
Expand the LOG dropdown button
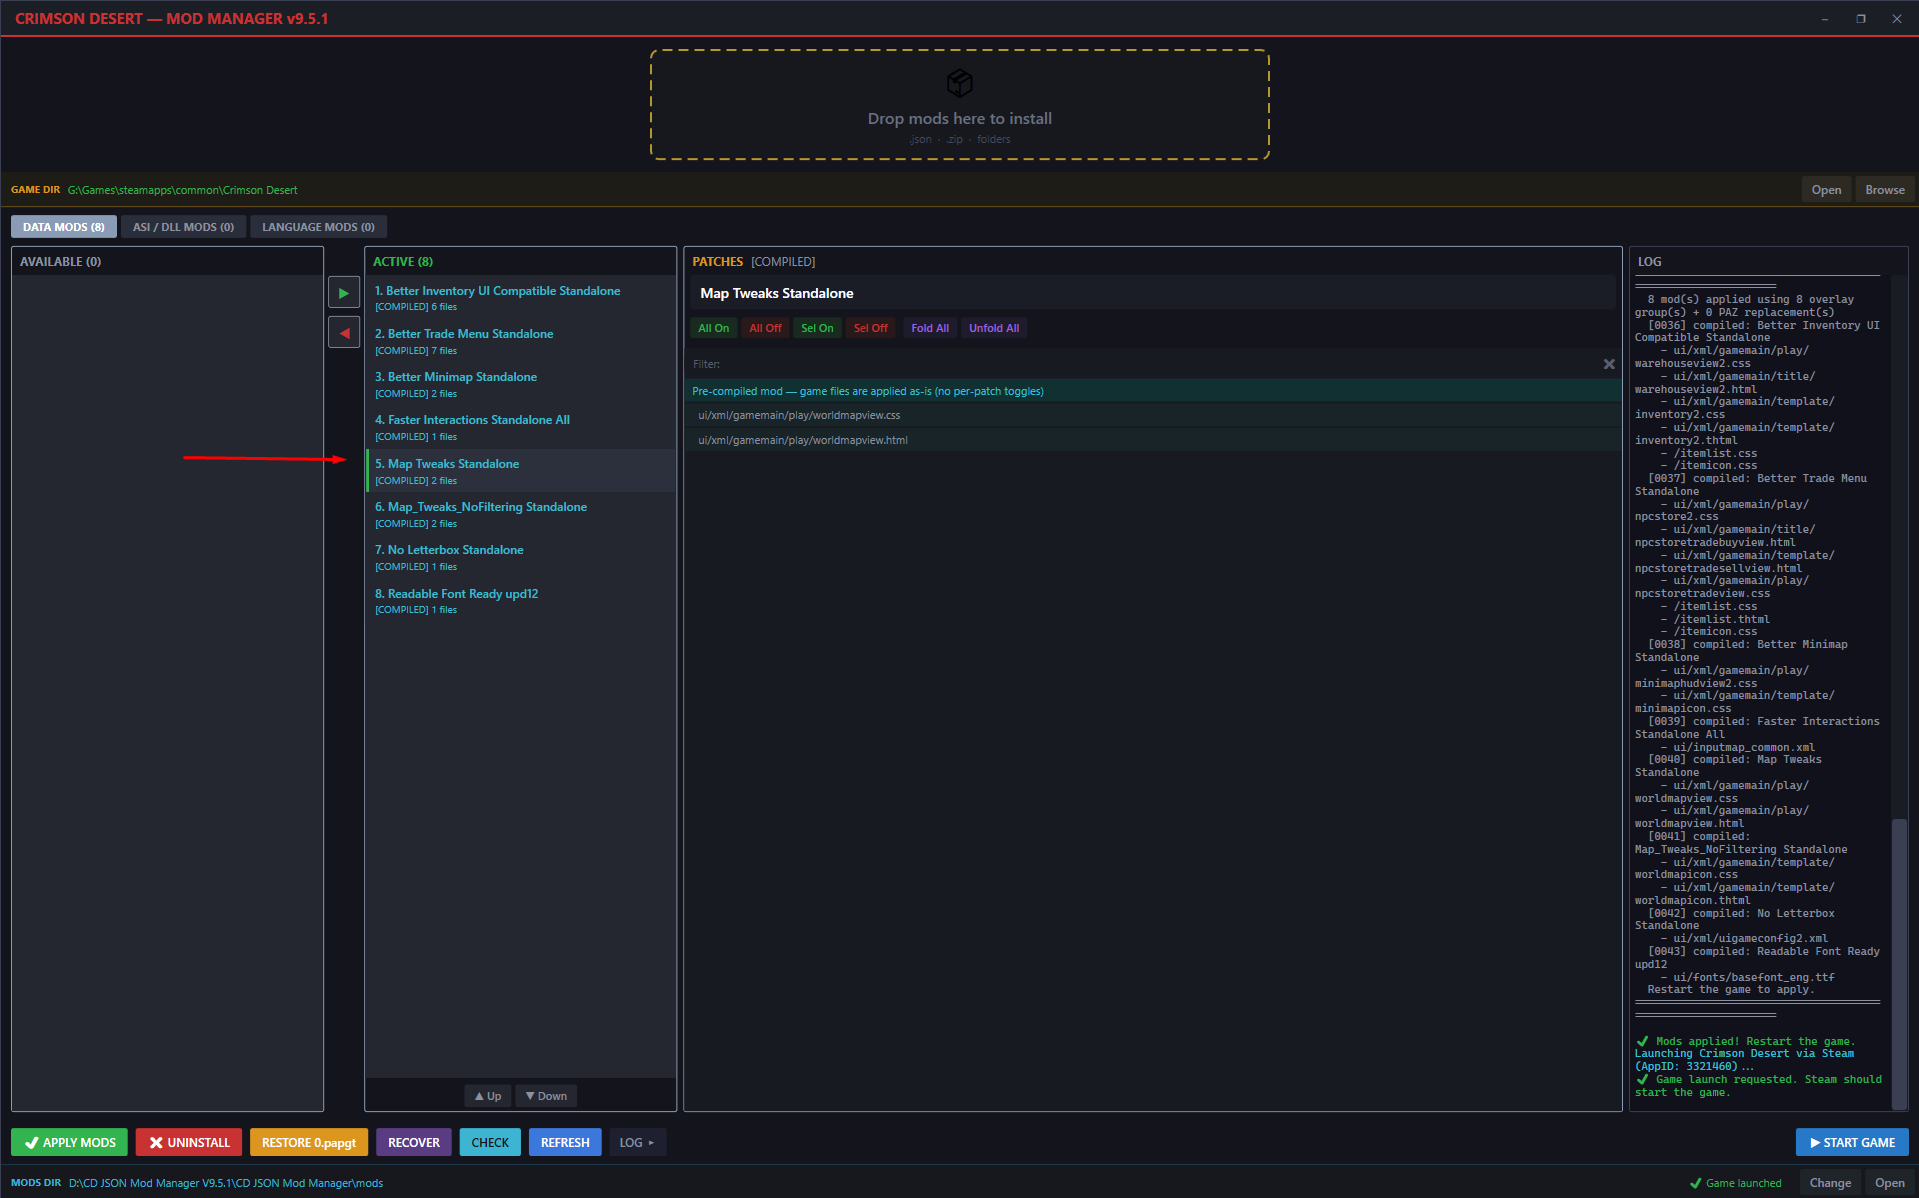[x=637, y=1142]
